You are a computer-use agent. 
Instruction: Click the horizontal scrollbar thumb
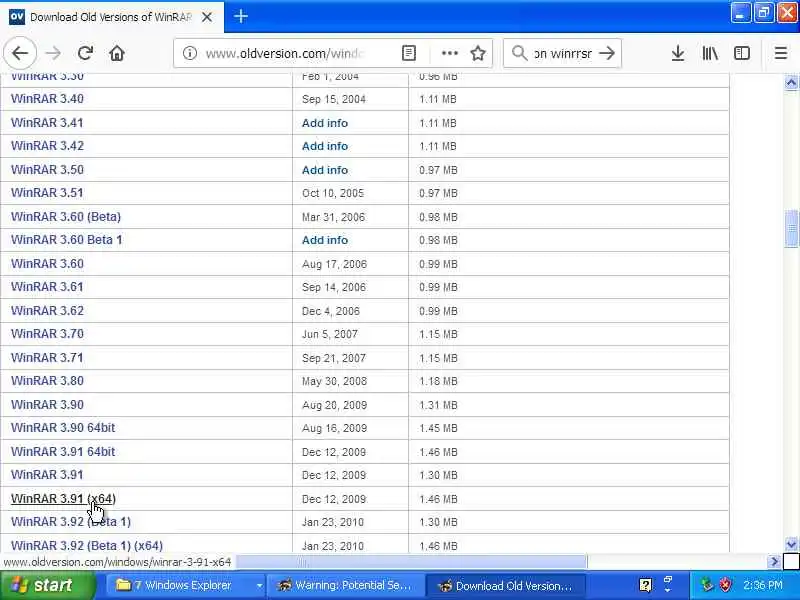click(x=411, y=562)
